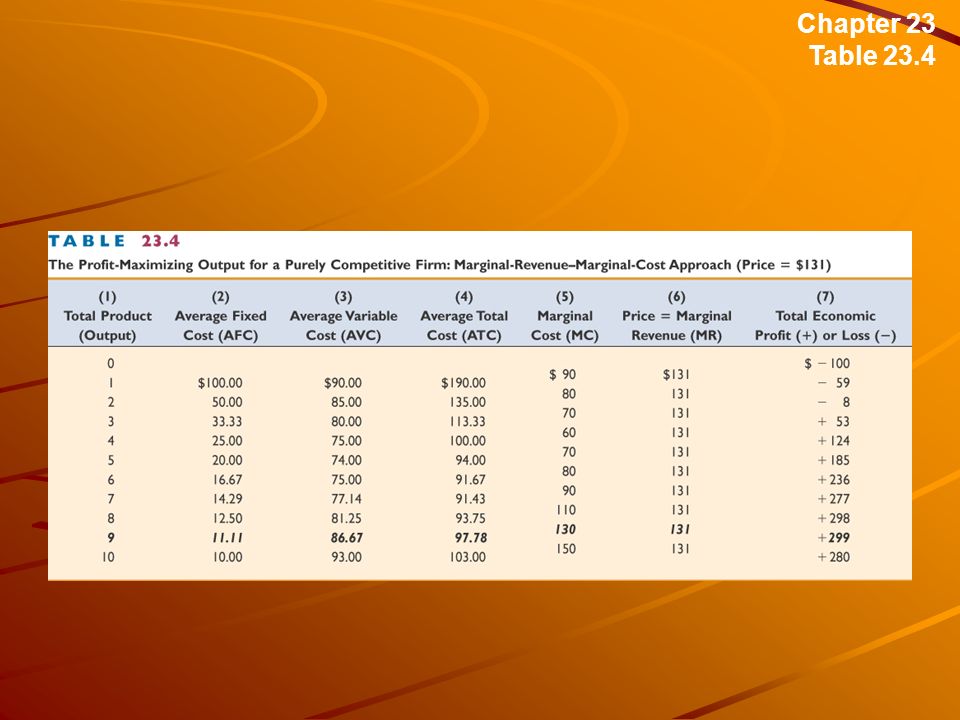The image size is (960, 720).
Task: Click AVC cell '$90.00'
Action: click(343, 383)
